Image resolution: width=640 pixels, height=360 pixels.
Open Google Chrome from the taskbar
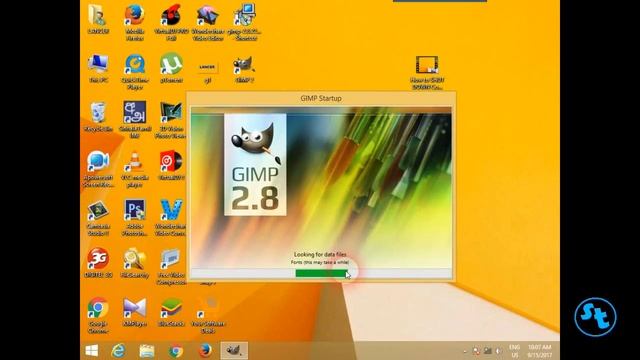176,351
